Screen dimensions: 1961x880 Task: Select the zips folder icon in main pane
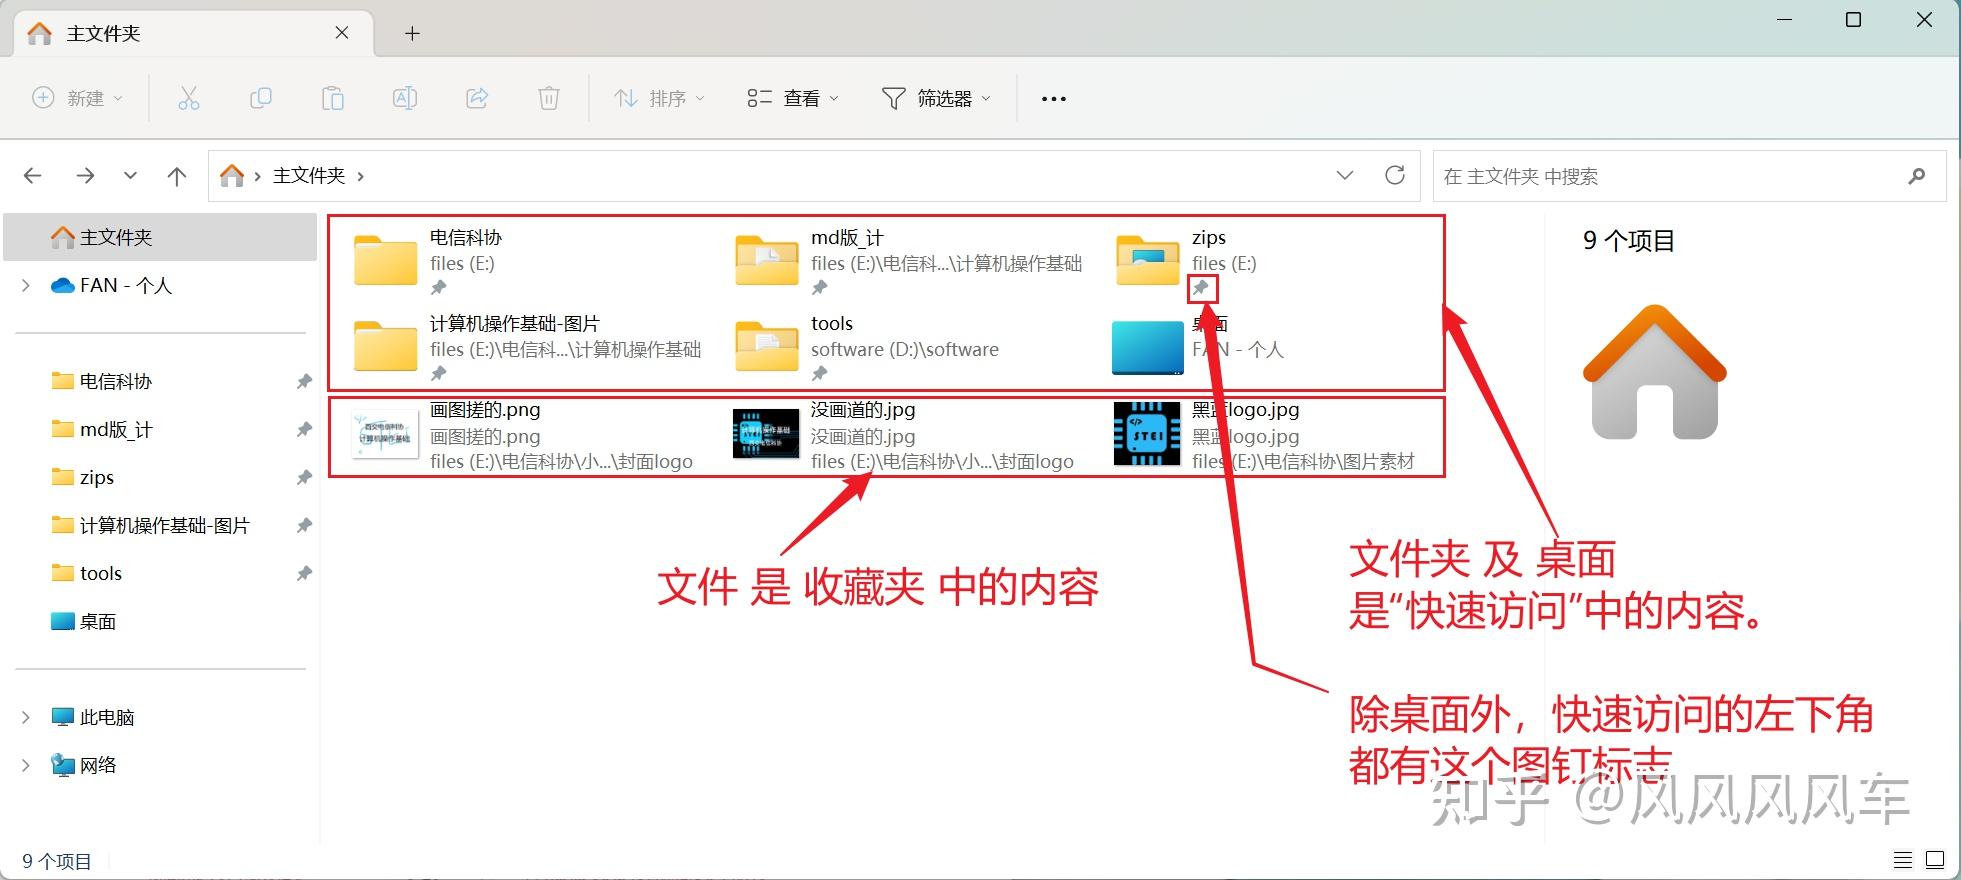coord(1147,260)
